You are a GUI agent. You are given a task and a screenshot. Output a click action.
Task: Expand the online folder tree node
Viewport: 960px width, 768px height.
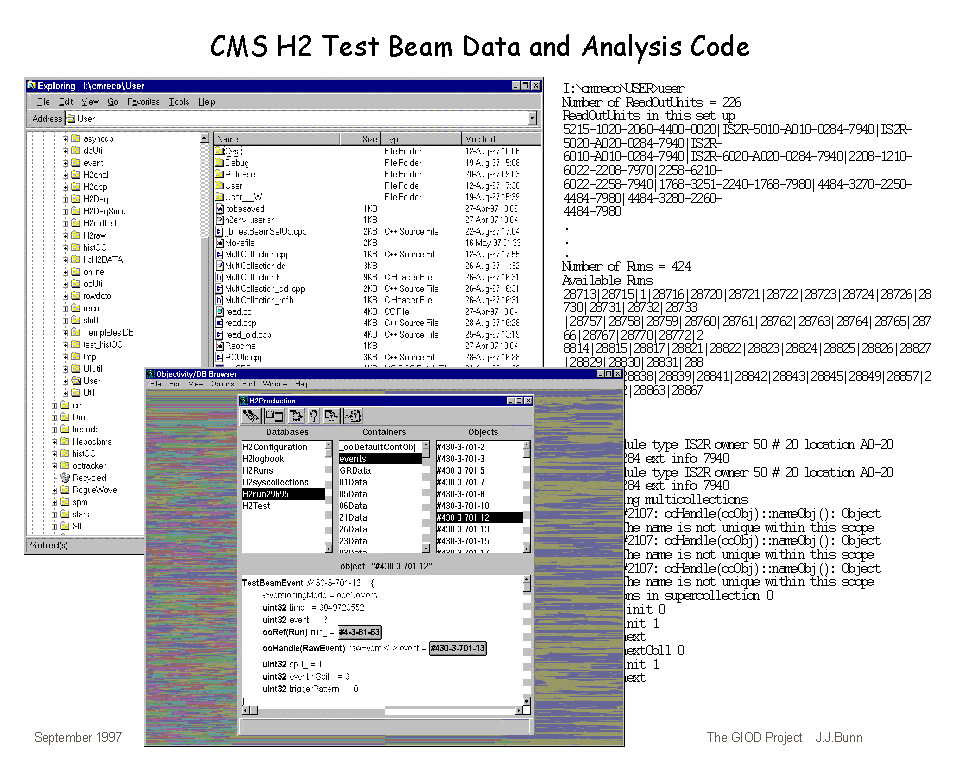(66, 271)
